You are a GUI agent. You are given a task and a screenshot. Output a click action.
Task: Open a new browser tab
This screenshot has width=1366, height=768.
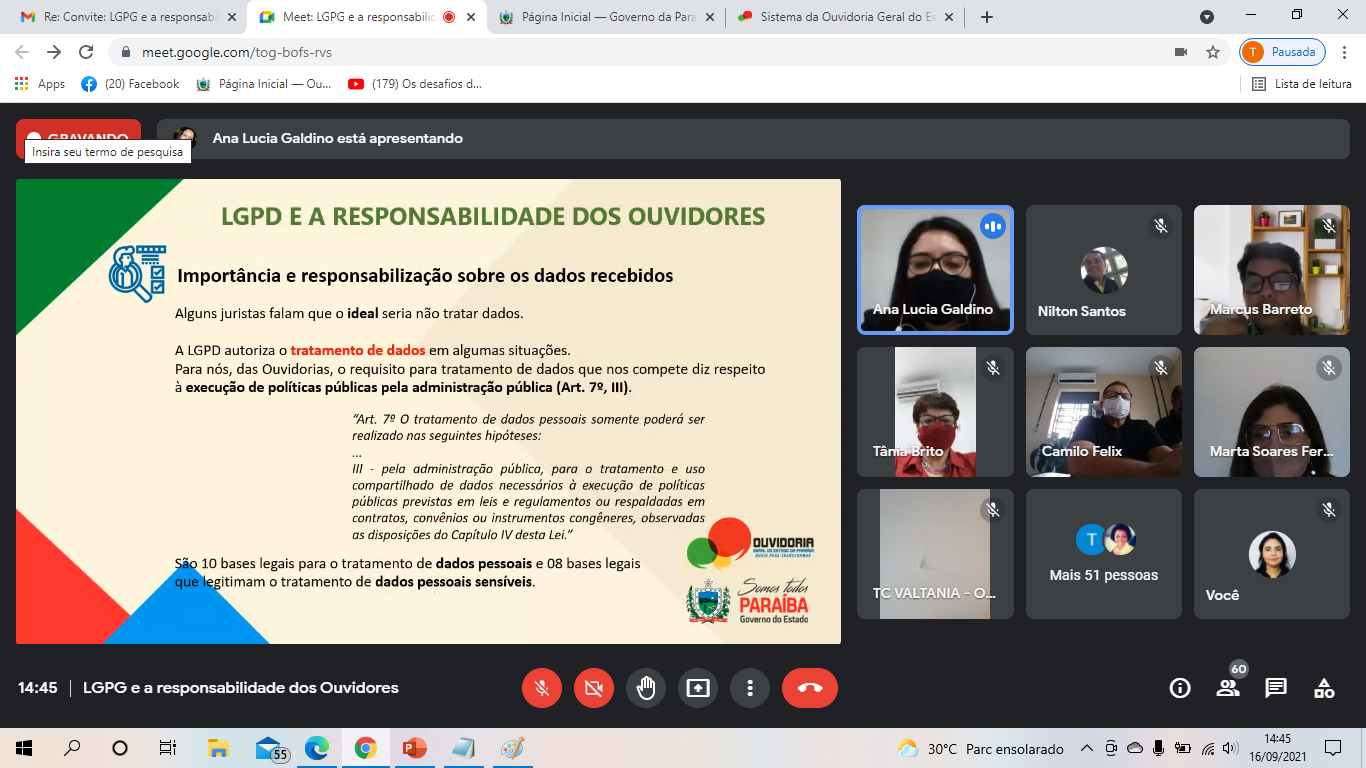tap(987, 17)
